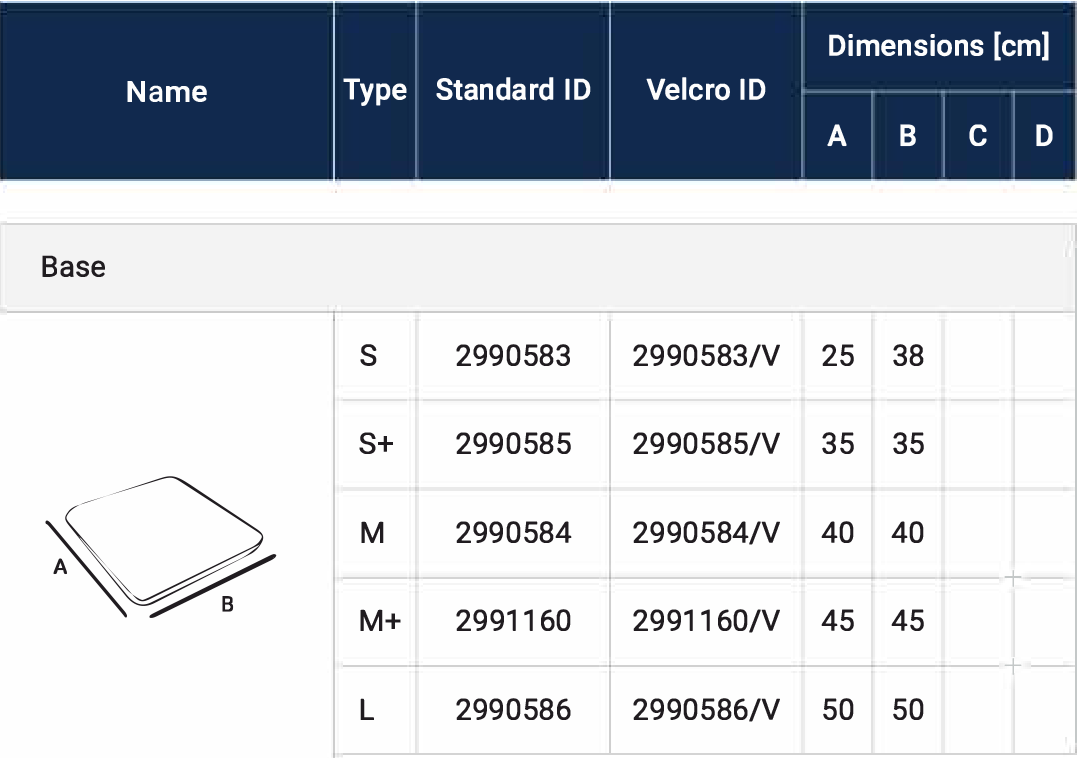Image resolution: width=1077 pixels, height=758 pixels.
Task: Click Velcro ID 2990584/V
Action: tap(706, 533)
